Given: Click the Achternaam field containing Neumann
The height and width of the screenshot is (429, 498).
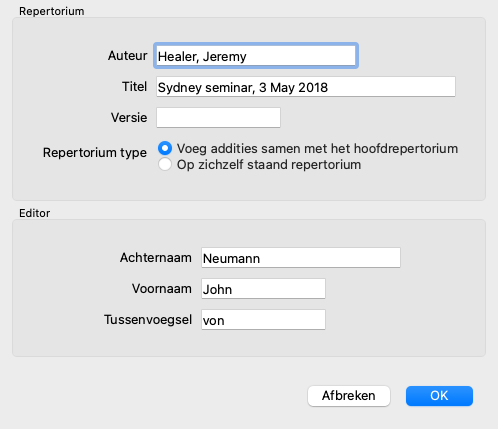Looking at the screenshot, I should point(301,258).
